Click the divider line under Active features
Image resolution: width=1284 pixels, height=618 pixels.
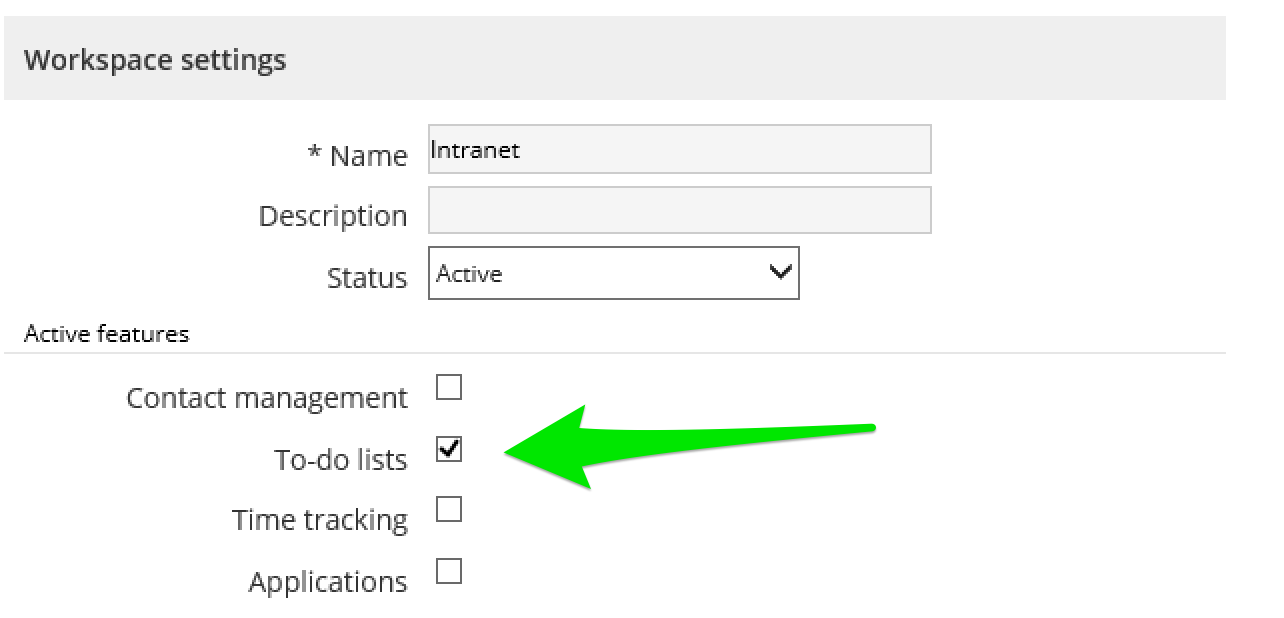614,353
